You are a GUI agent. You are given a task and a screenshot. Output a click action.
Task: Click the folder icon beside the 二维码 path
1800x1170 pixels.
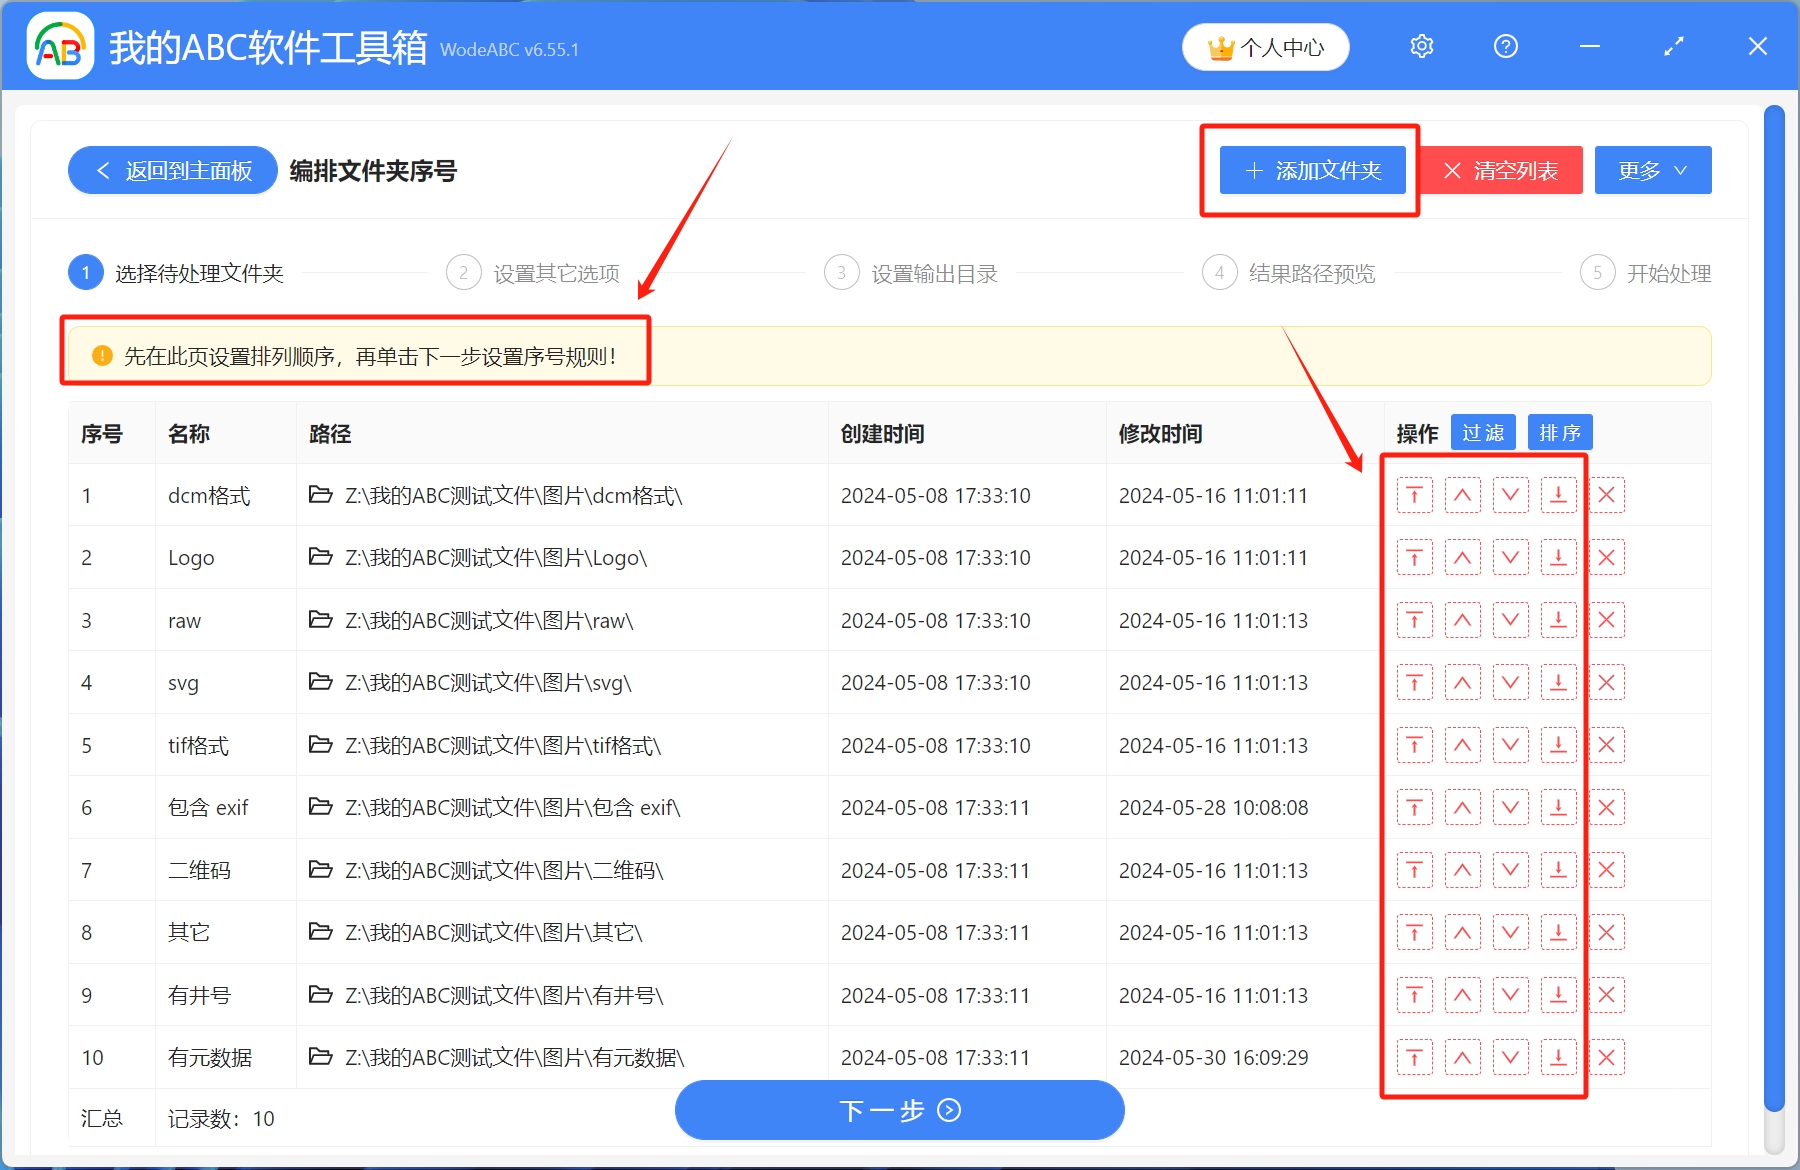320,869
